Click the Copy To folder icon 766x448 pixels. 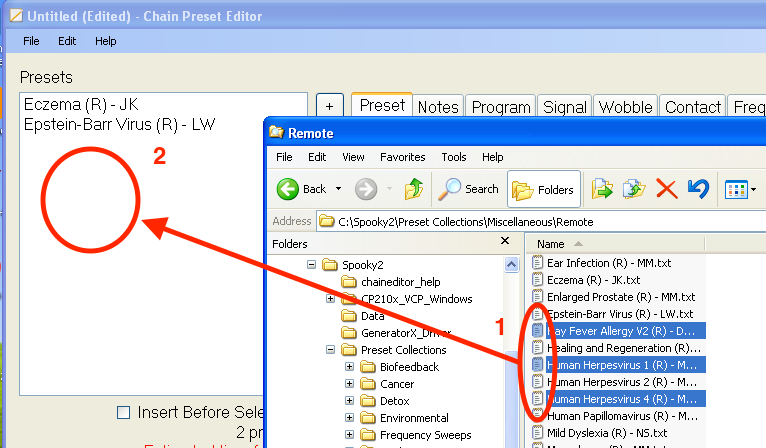(634, 189)
